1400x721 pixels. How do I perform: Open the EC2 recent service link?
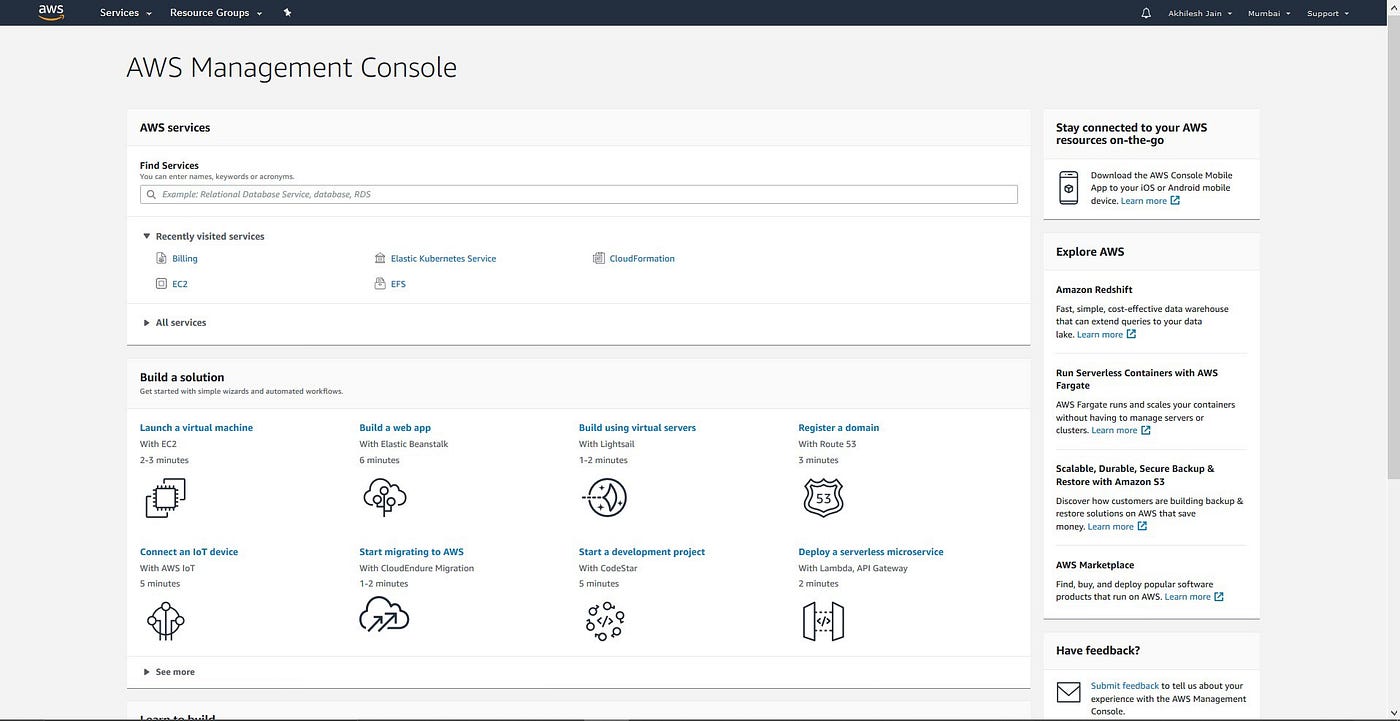(180, 284)
